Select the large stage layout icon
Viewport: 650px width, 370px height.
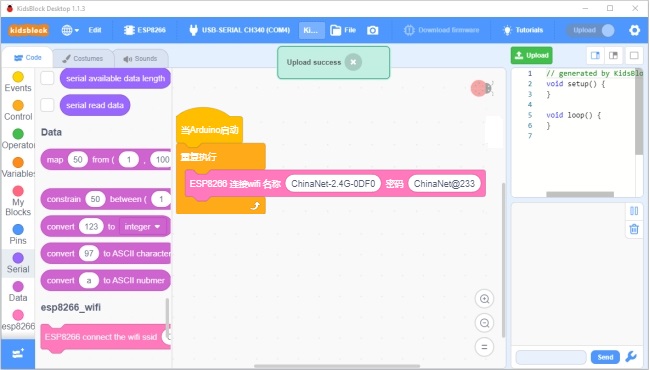pos(614,56)
